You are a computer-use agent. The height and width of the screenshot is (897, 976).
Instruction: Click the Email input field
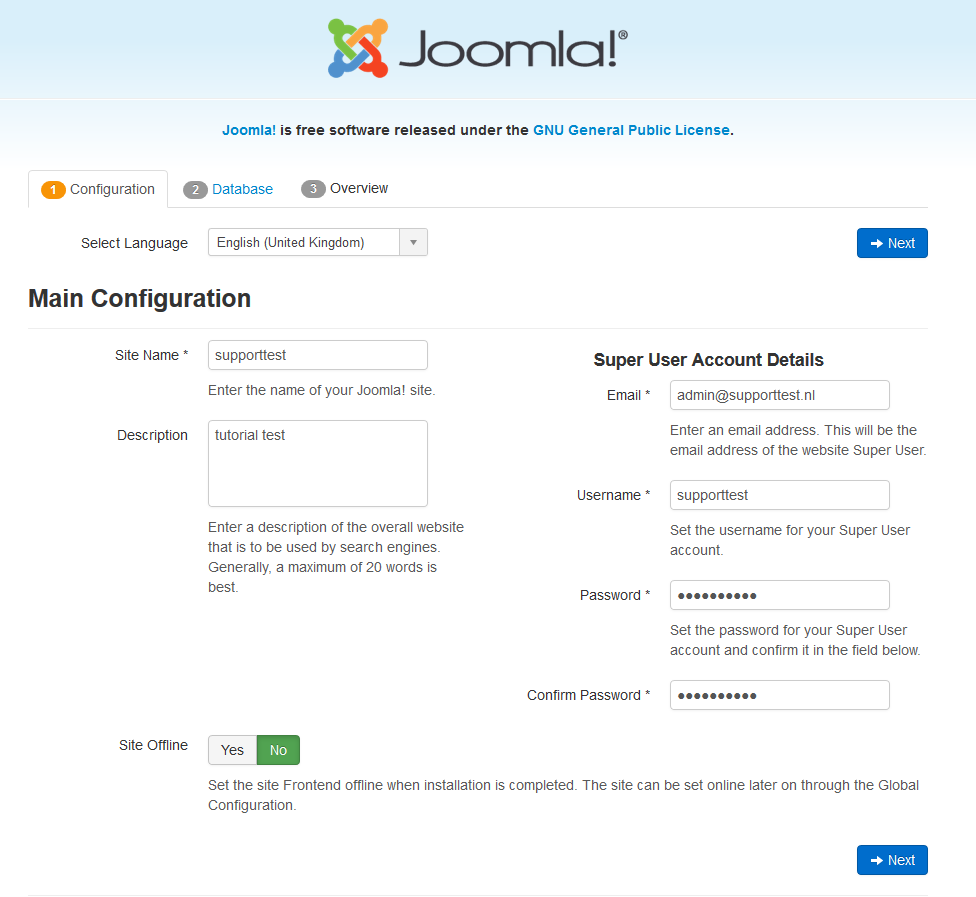[x=779, y=395]
